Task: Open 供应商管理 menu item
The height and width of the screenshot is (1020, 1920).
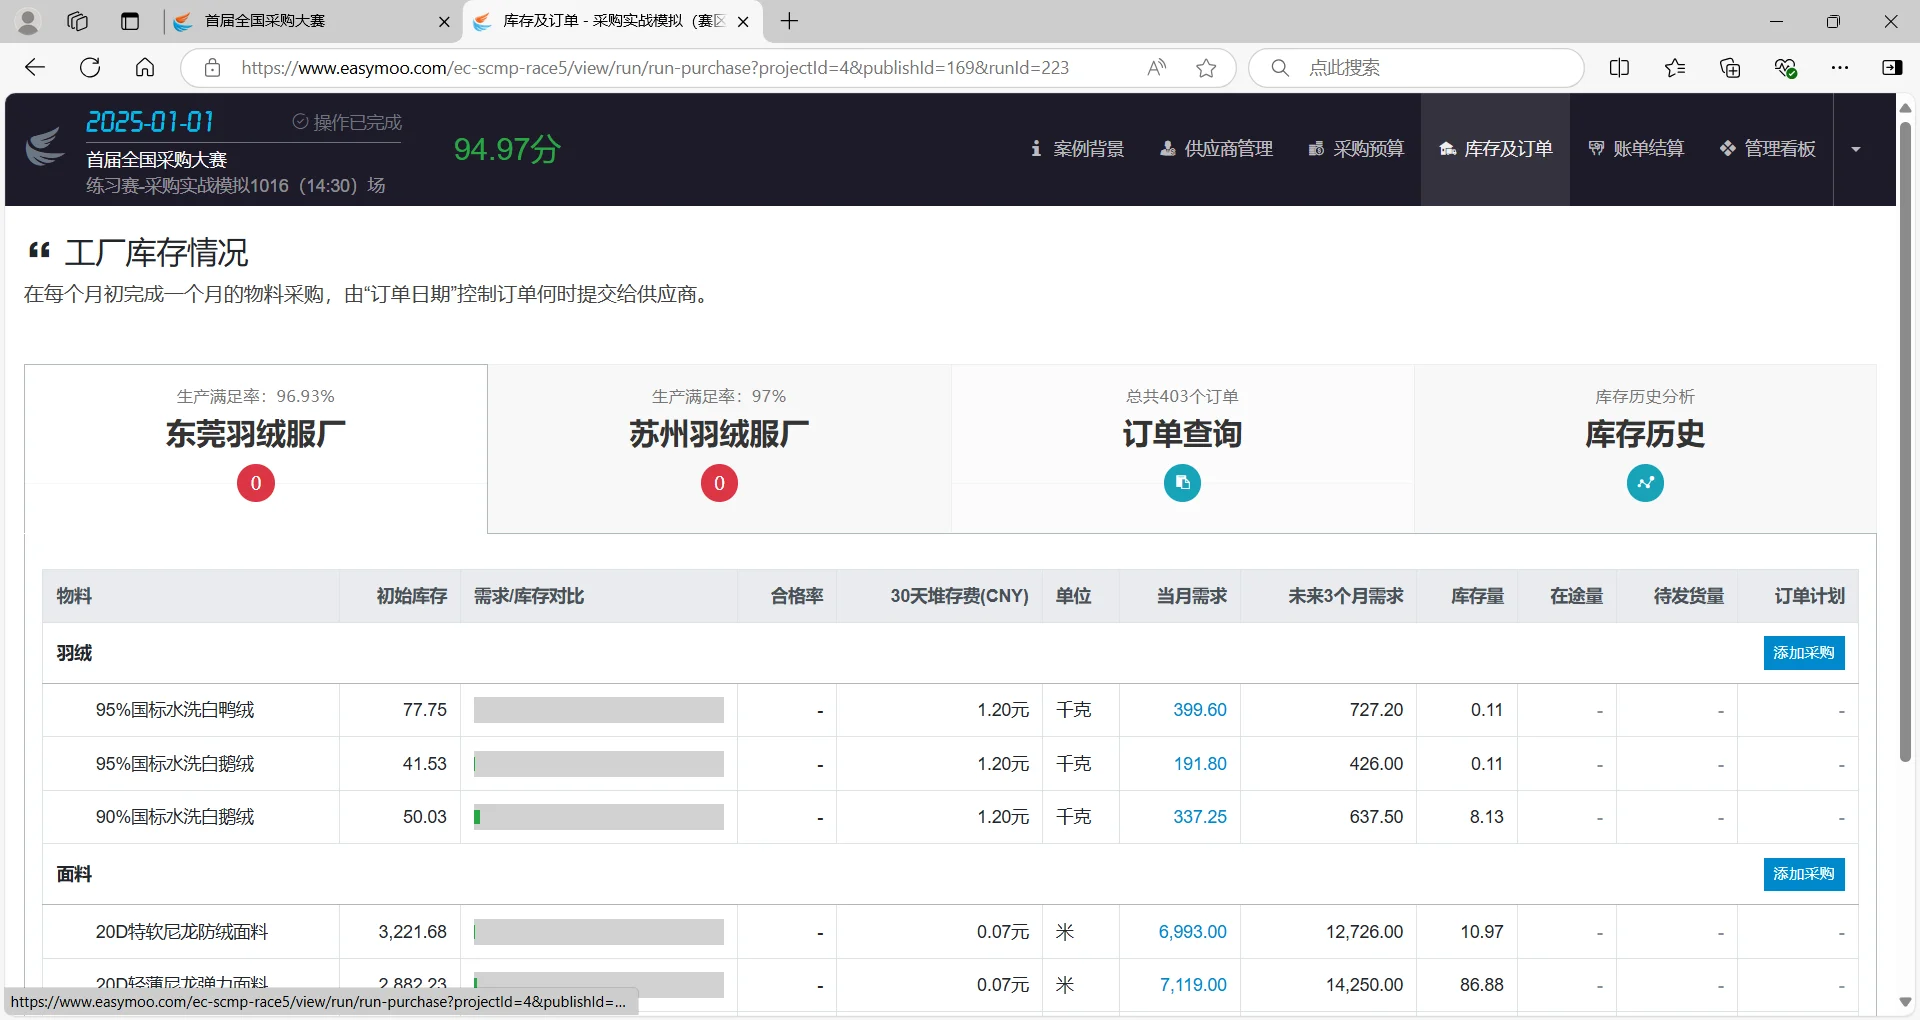Action: [x=1216, y=149]
